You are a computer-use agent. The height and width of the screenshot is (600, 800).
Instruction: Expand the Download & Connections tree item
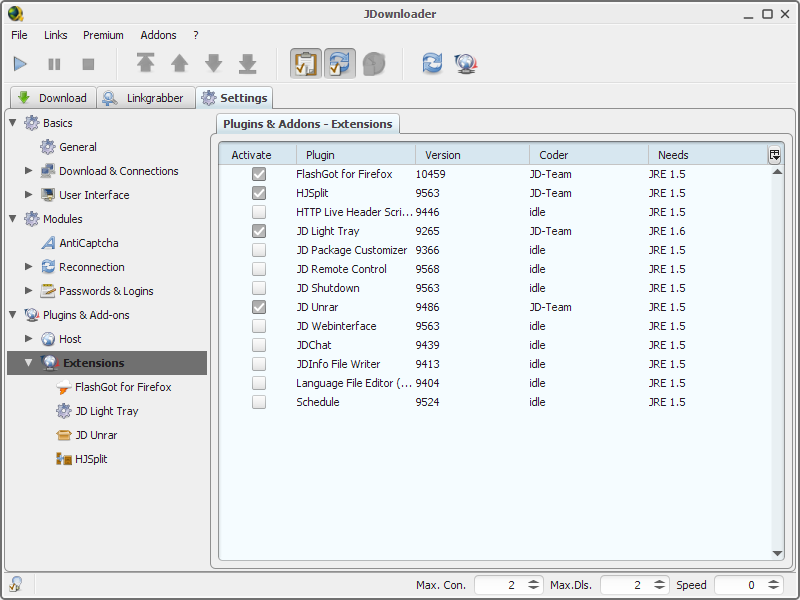click(30, 171)
